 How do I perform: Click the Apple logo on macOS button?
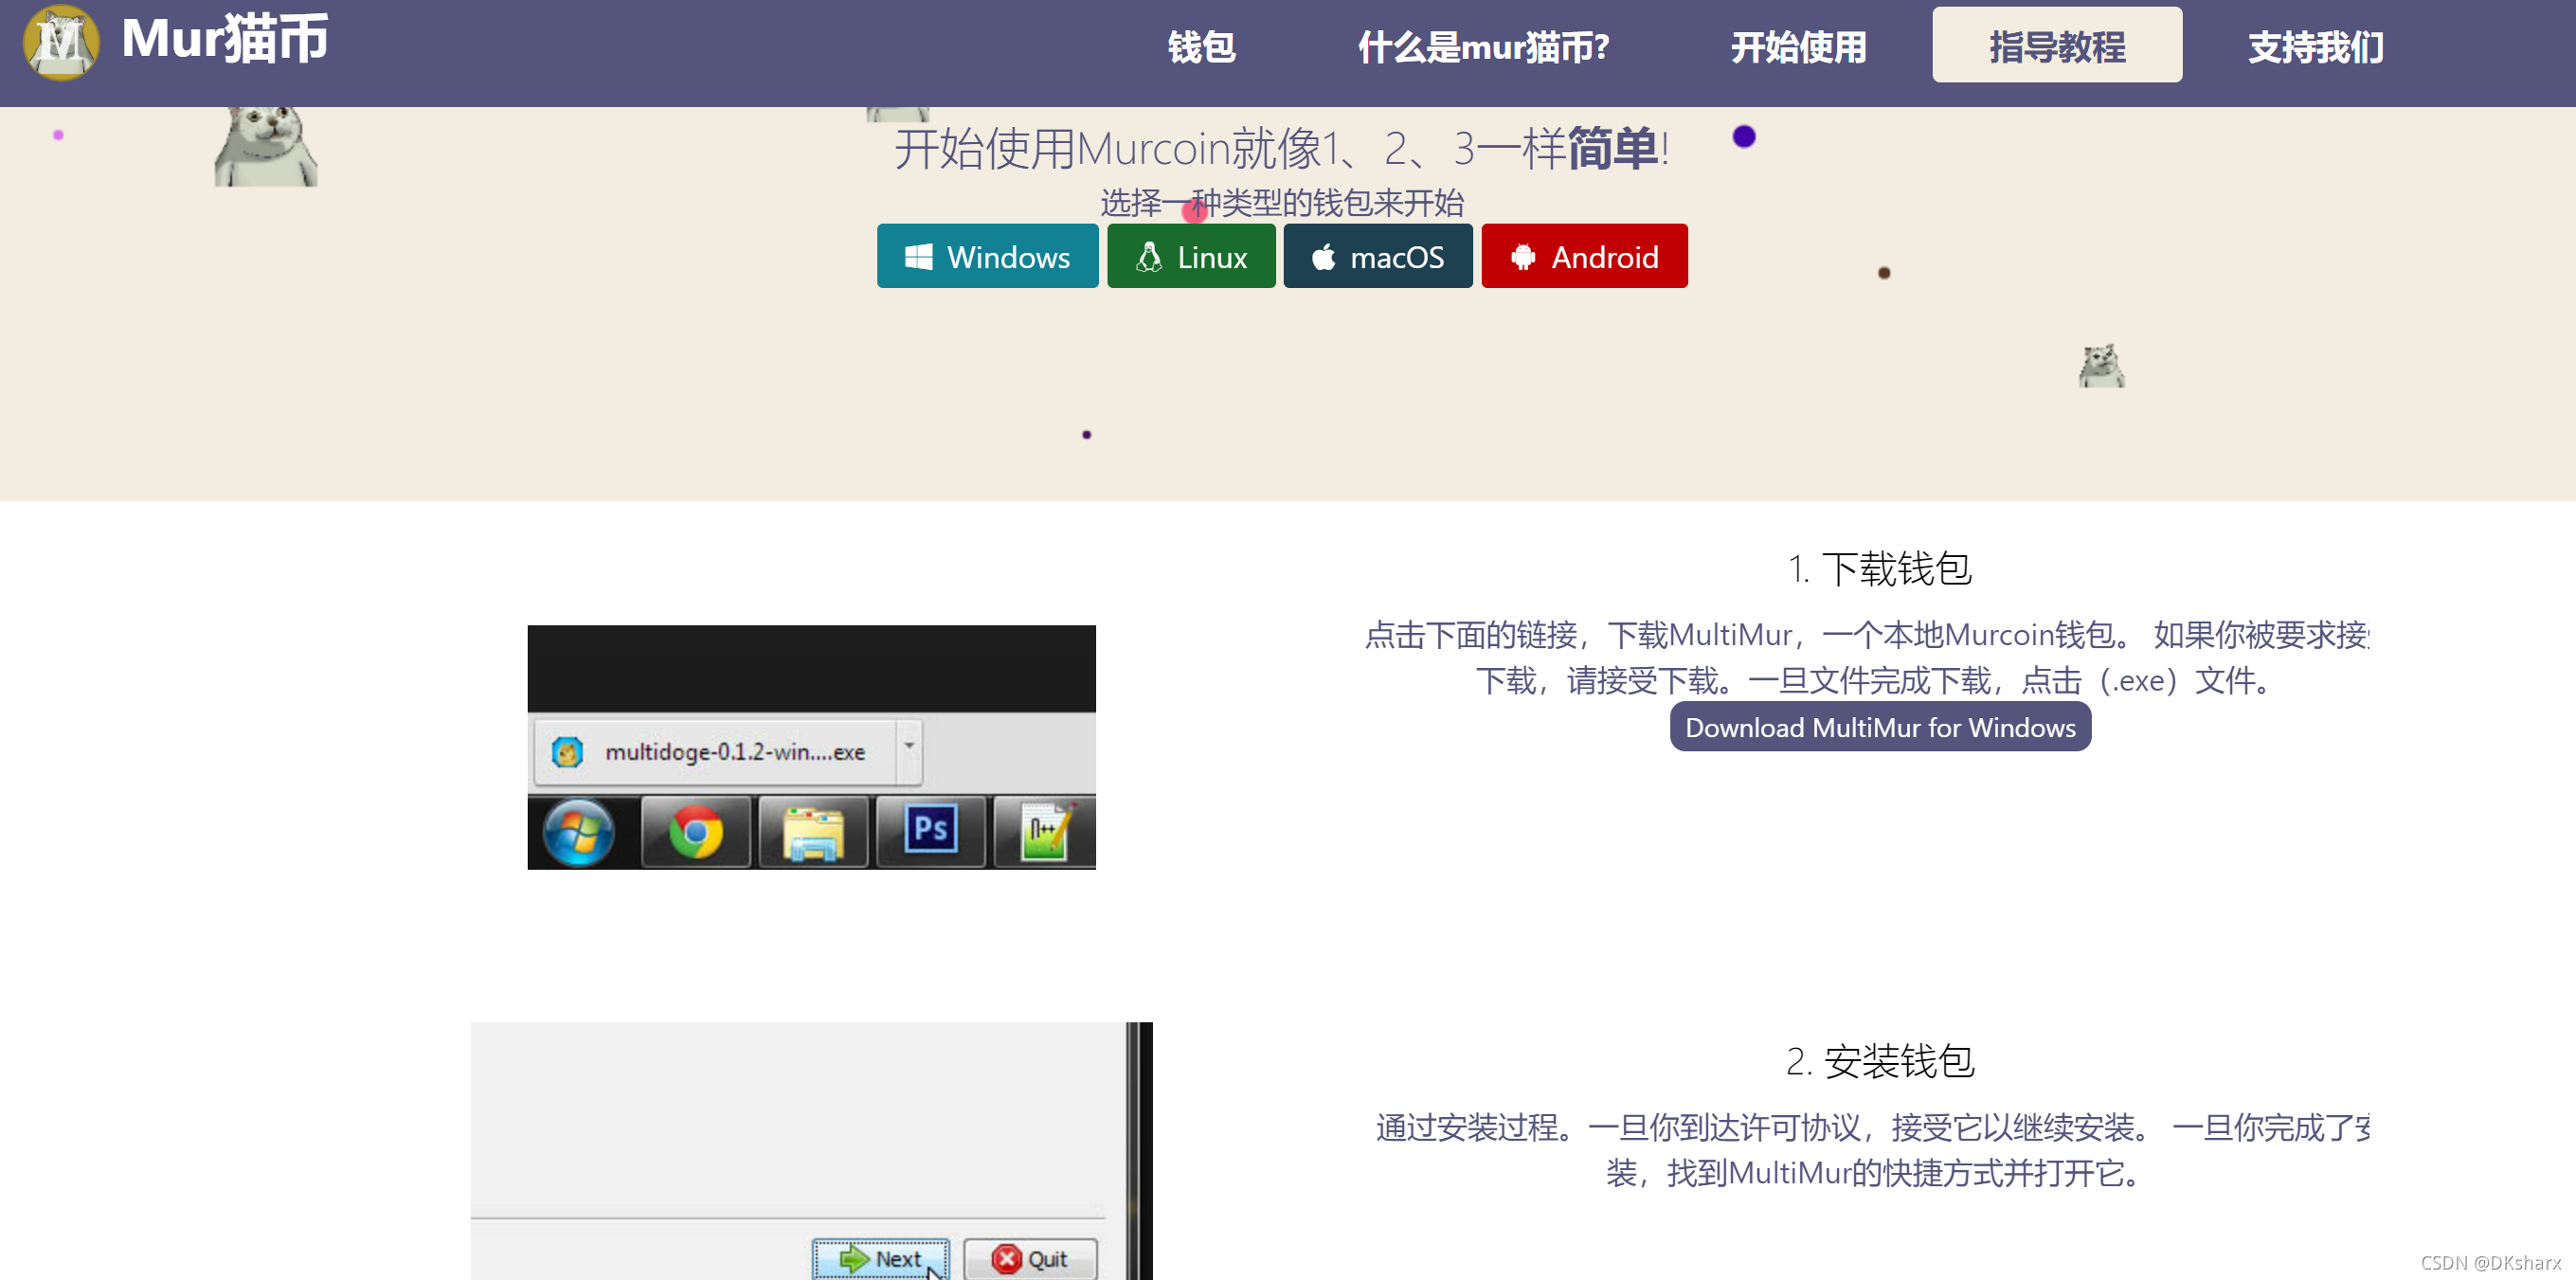pyautogui.click(x=1323, y=257)
